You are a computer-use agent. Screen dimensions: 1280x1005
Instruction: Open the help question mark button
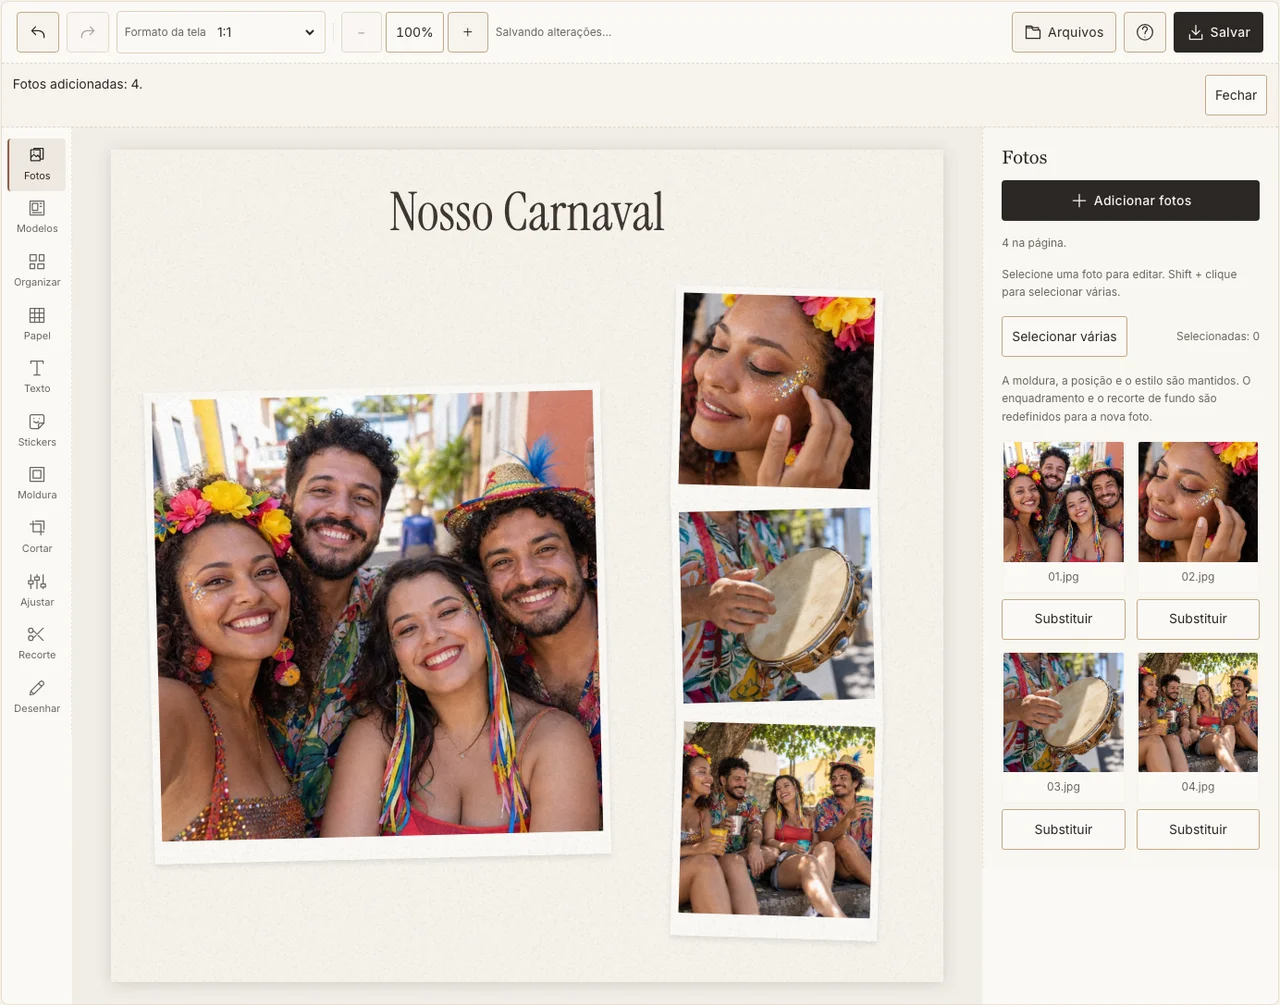tap(1145, 32)
